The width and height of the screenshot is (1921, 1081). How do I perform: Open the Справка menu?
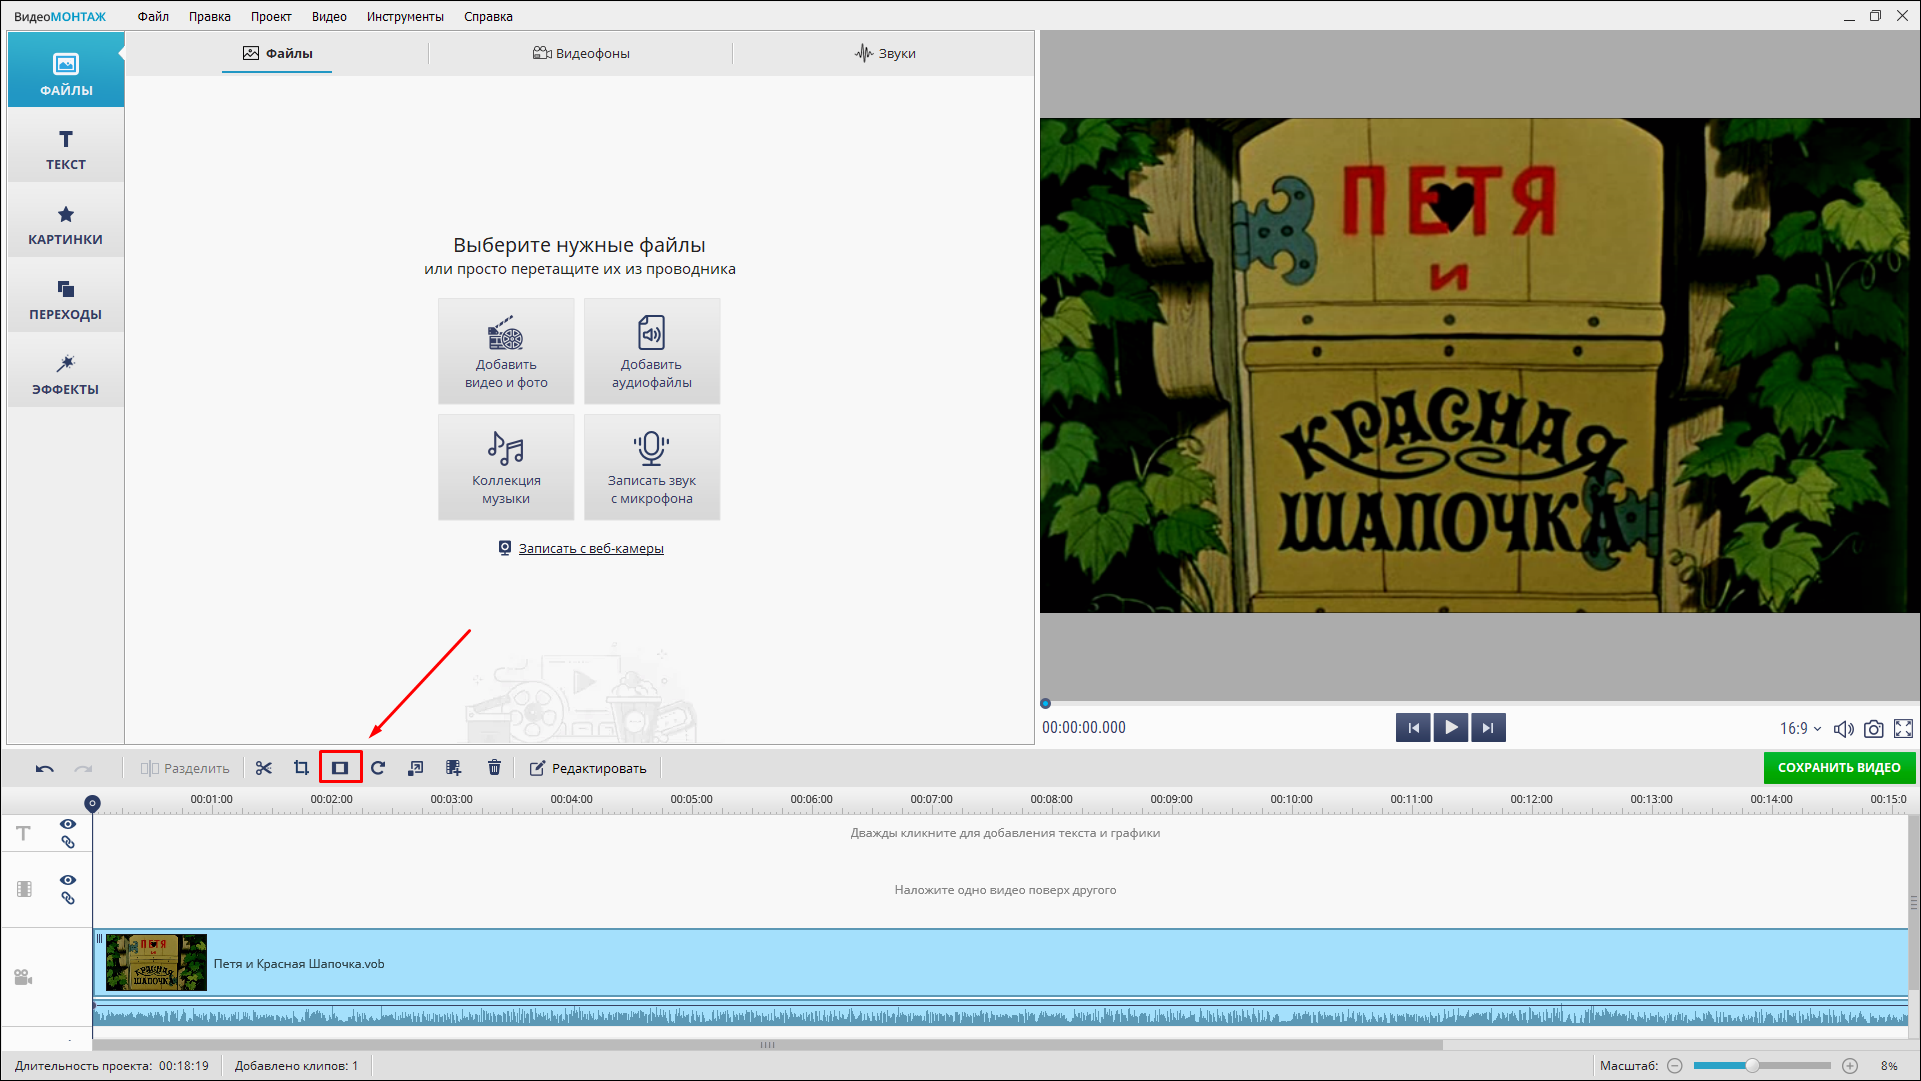point(488,17)
